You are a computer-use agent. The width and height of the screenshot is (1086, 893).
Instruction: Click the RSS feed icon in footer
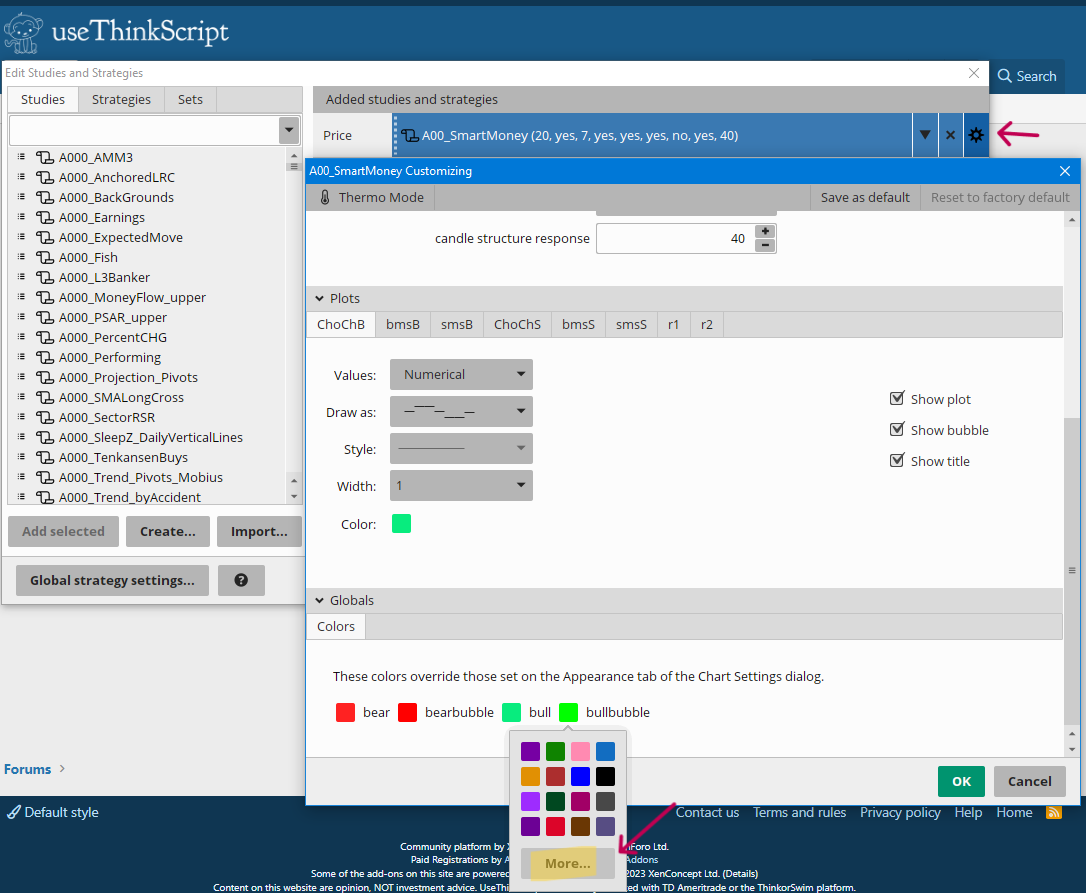(1053, 812)
